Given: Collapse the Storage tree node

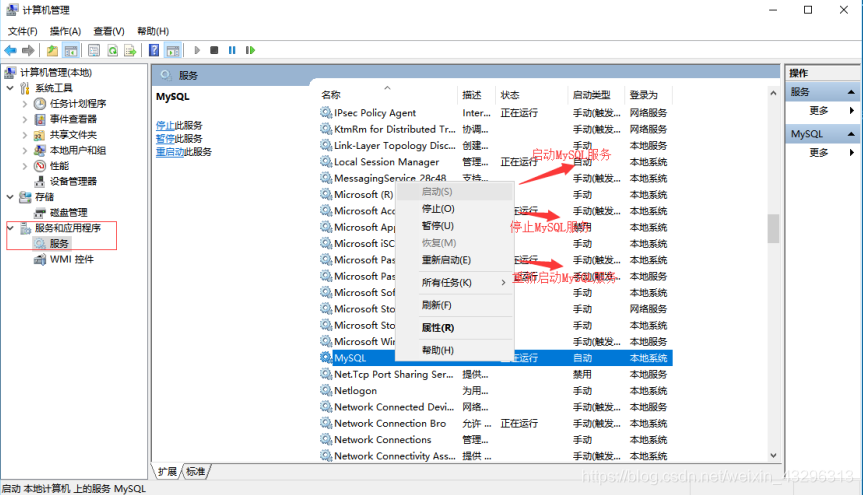Looking at the screenshot, I should pyautogui.click(x=10, y=197).
